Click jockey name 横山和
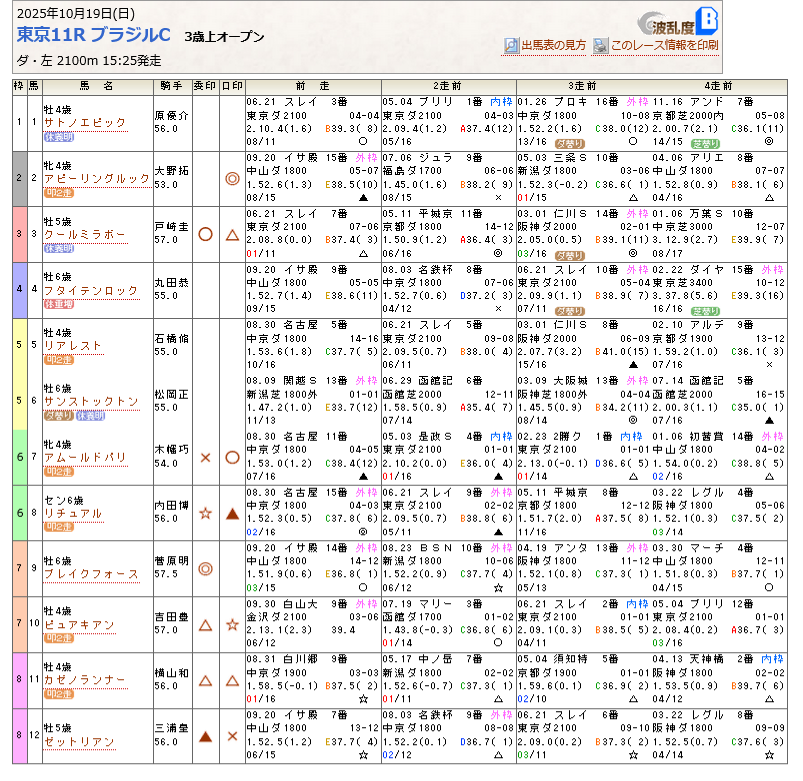Screen dimensions: 803x781 point(172,672)
